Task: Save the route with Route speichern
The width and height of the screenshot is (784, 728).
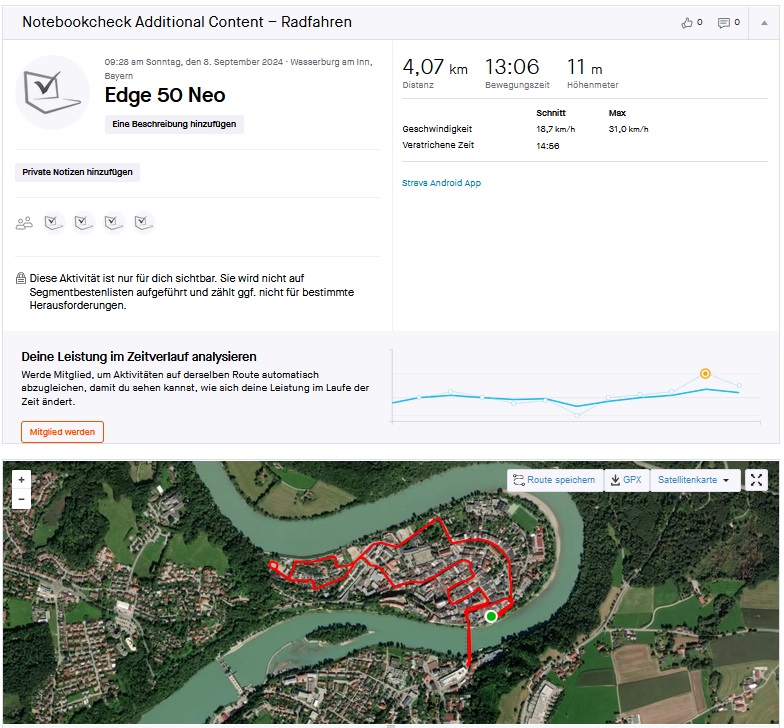Action: tap(554, 480)
